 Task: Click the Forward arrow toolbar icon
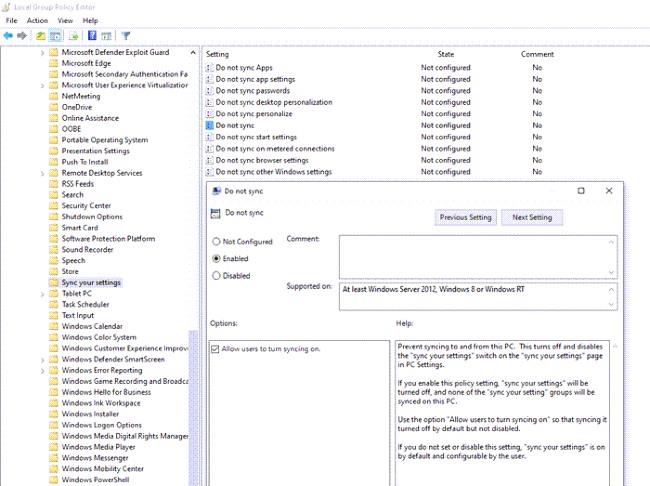pyautogui.click(x=22, y=36)
